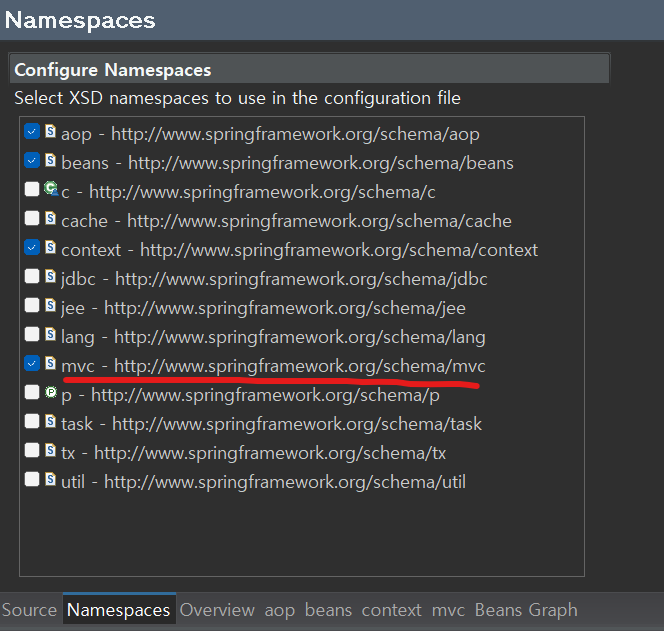Enable the jdbc namespace checkbox

[32, 277]
